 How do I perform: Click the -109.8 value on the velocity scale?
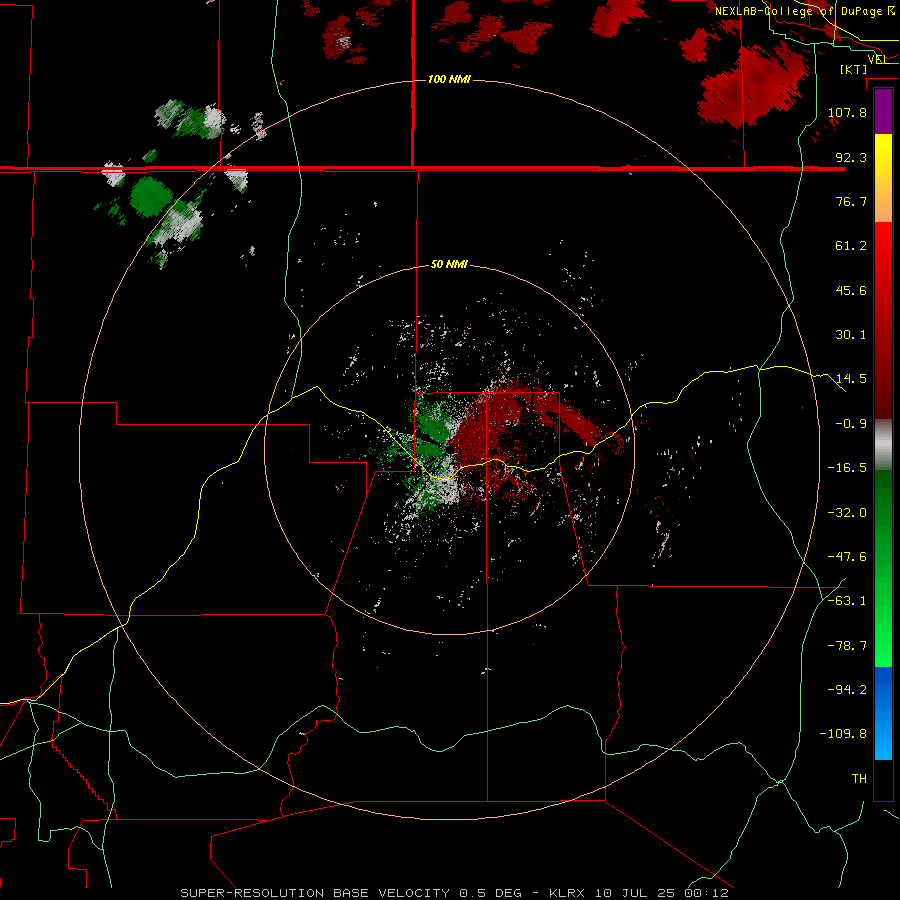(x=843, y=734)
